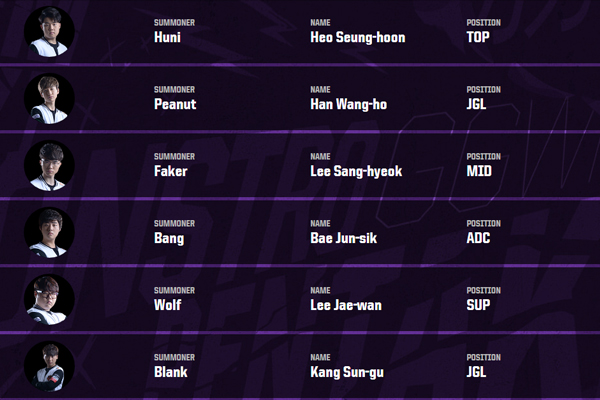The height and width of the screenshot is (400, 600).
Task: Select Faker's profile picture
Action: tap(49, 164)
